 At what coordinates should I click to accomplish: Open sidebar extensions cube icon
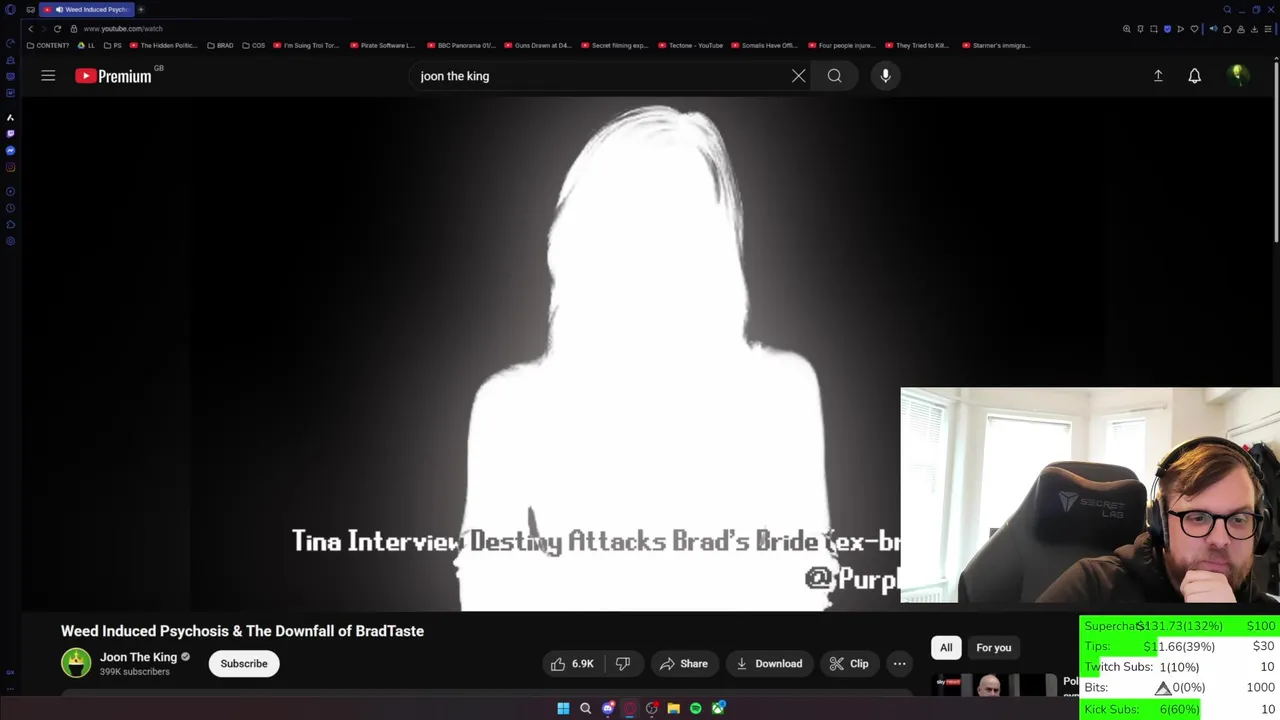click(10, 224)
